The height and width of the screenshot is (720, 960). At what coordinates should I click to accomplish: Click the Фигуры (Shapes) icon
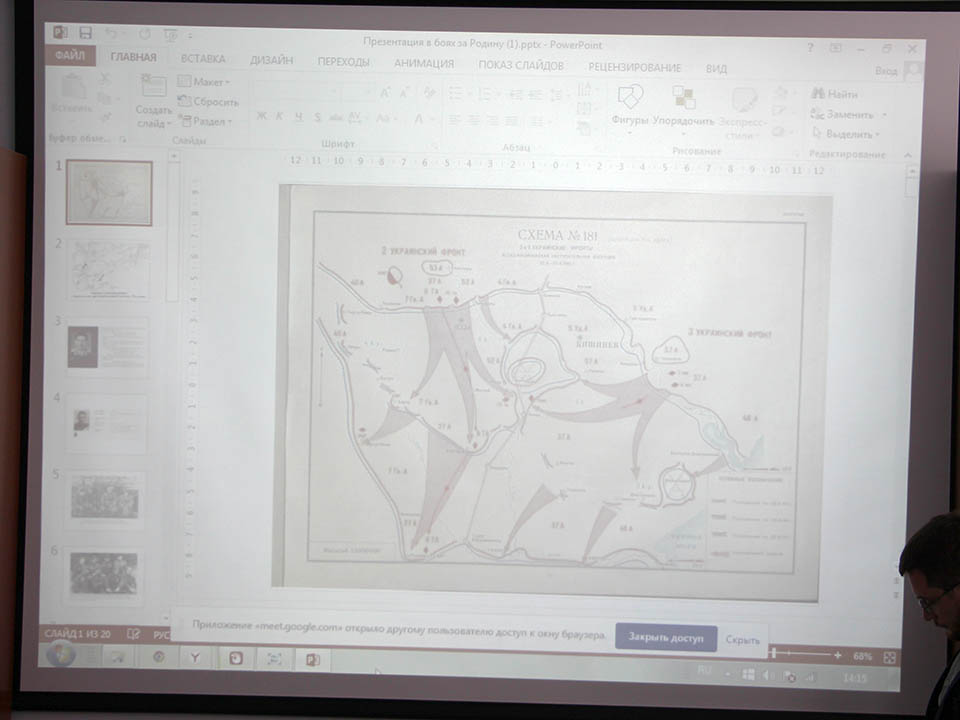tap(630, 103)
